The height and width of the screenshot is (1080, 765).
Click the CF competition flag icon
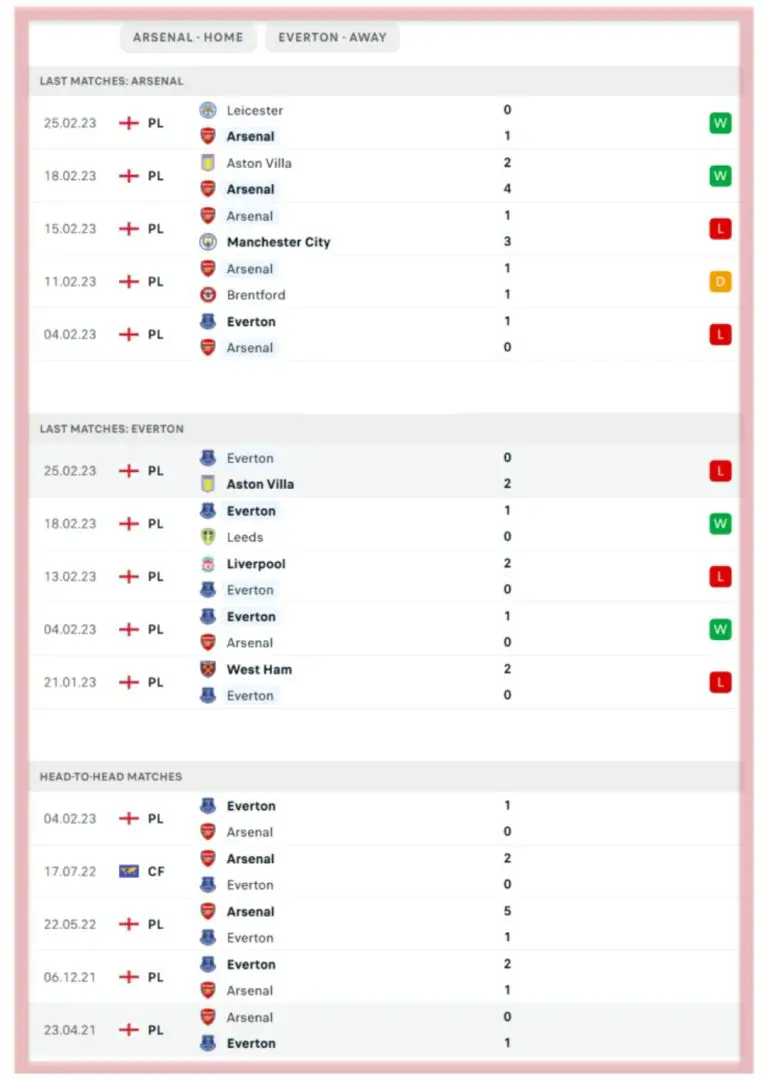pos(128,872)
